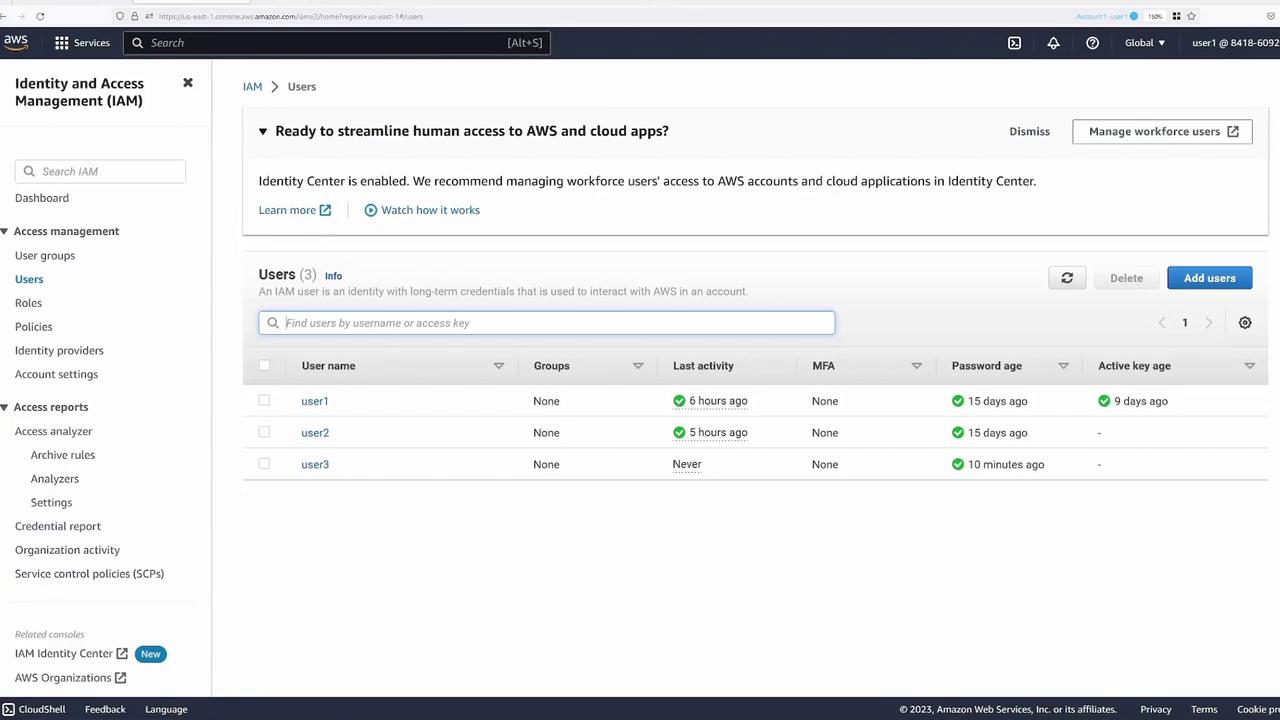Sort by Password age column arrow
The height and width of the screenshot is (720, 1280).
[1063, 366]
